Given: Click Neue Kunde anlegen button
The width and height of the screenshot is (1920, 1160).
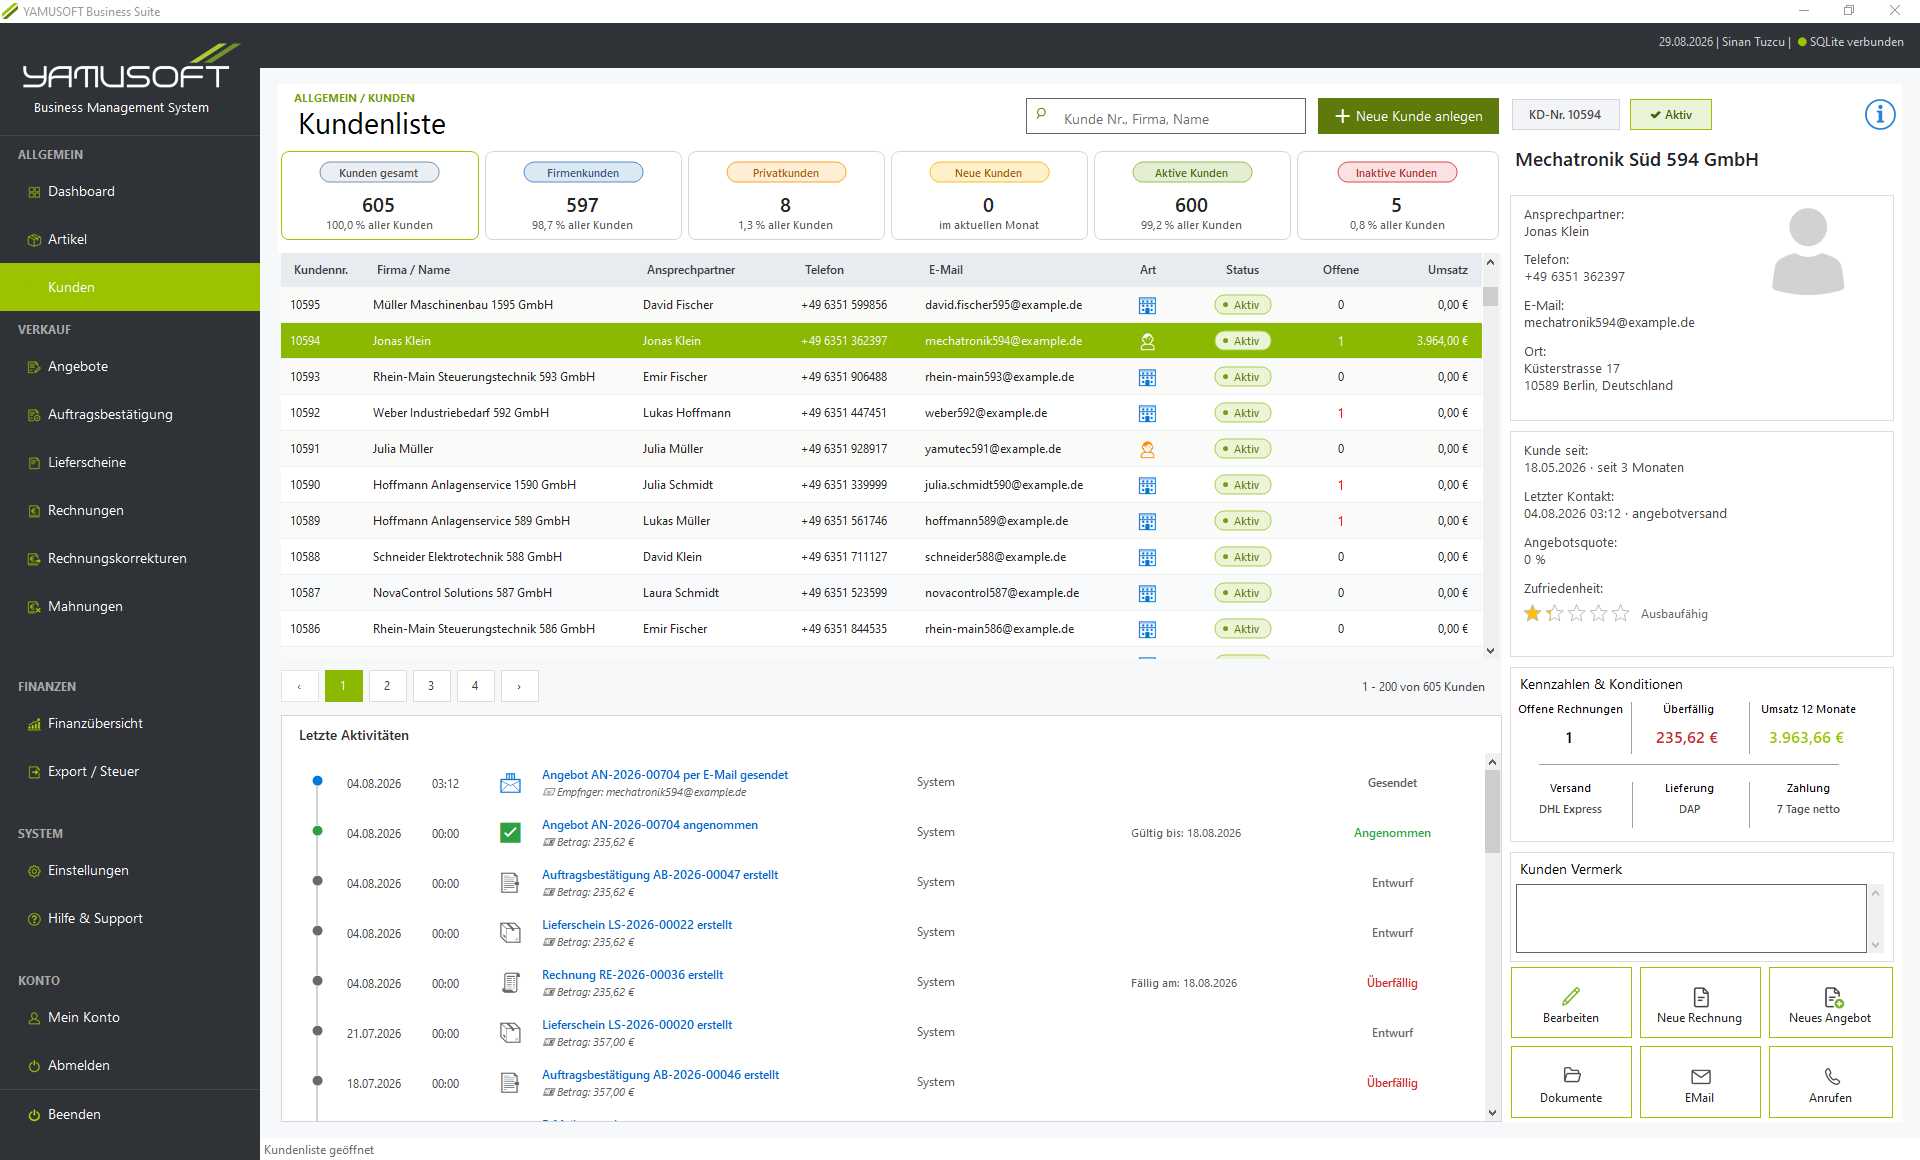Looking at the screenshot, I should pyautogui.click(x=1408, y=116).
